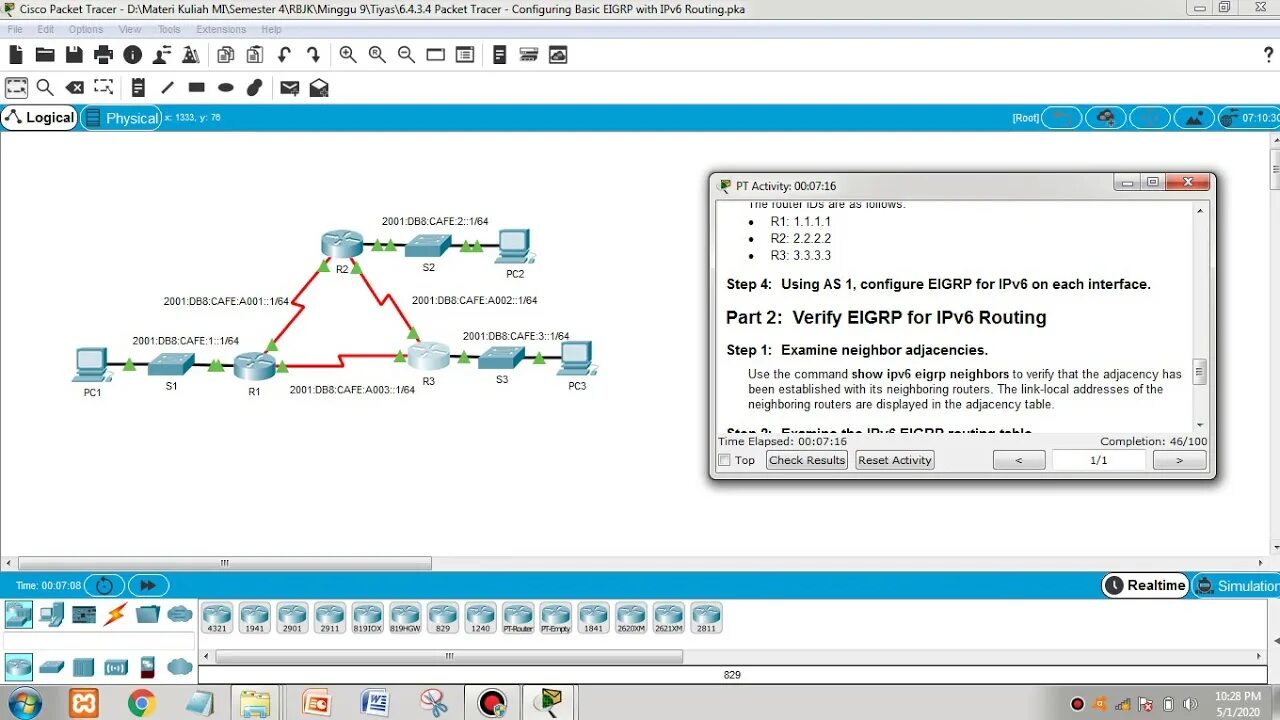
Task: Click the Reset Activity button
Action: pos(895,460)
